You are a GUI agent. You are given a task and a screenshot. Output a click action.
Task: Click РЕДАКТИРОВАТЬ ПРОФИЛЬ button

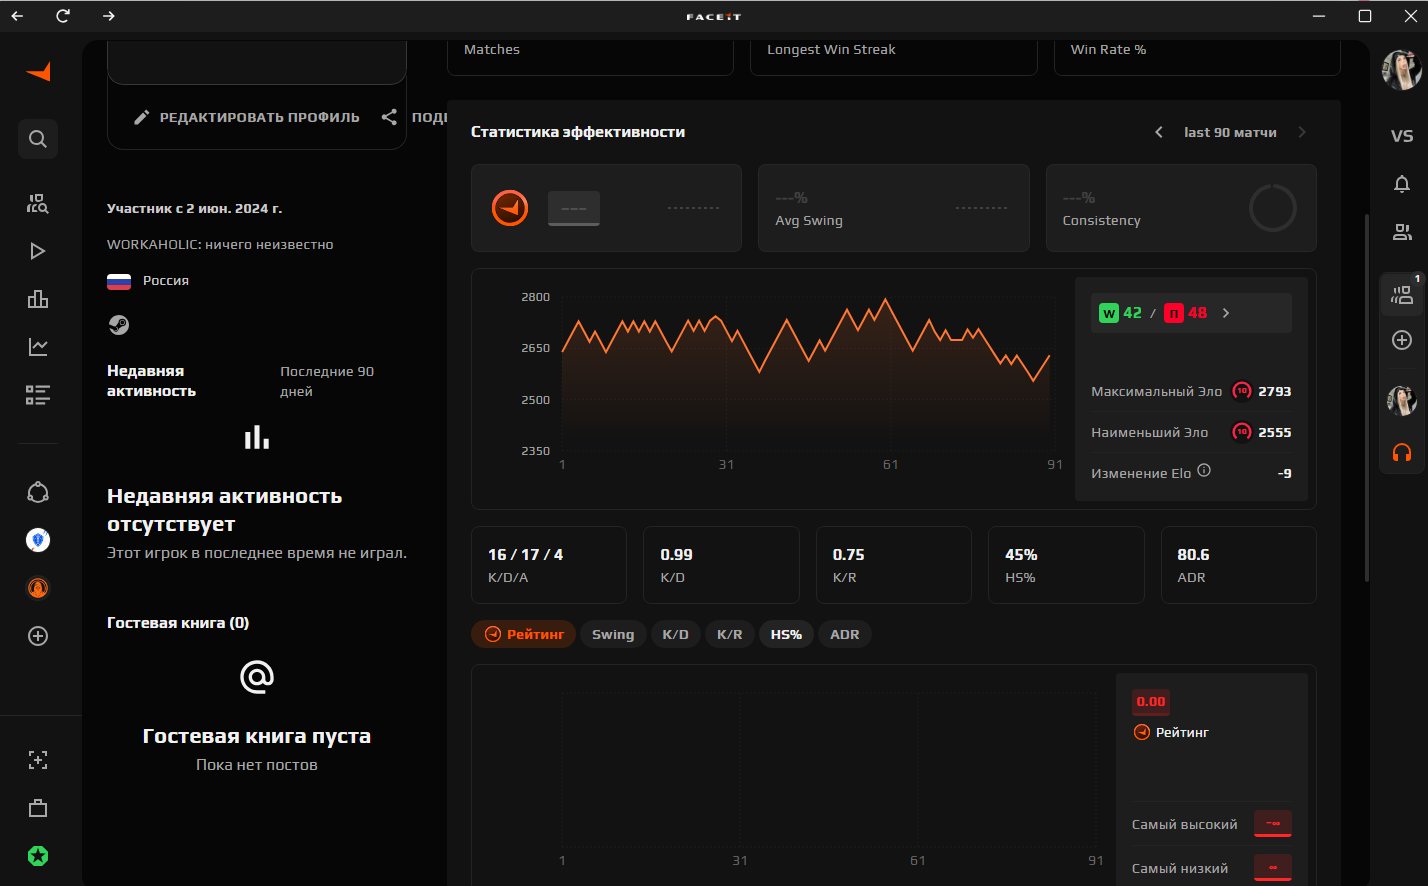246,117
